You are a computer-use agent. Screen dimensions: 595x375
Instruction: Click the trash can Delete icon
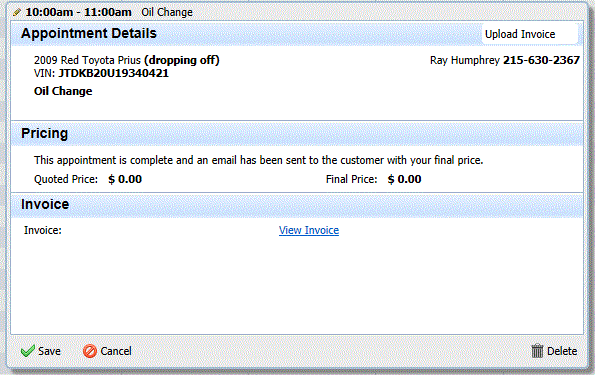pyautogui.click(x=537, y=351)
